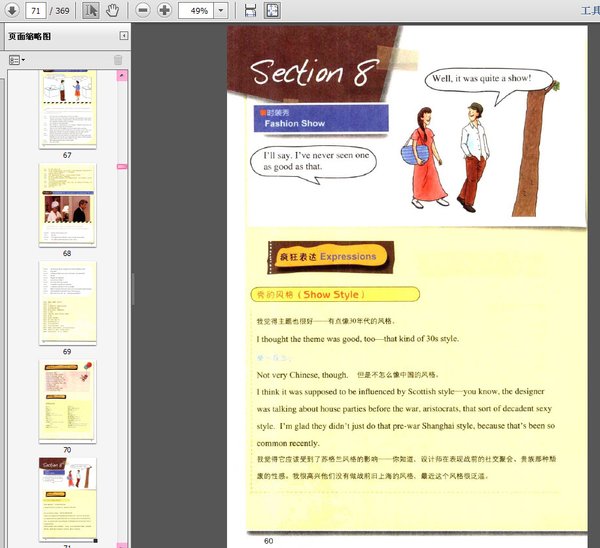The width and height of the screenshot is (600, 548).
Task: Enable fit-width scrolling mode icon
Action: coord(250,11)
